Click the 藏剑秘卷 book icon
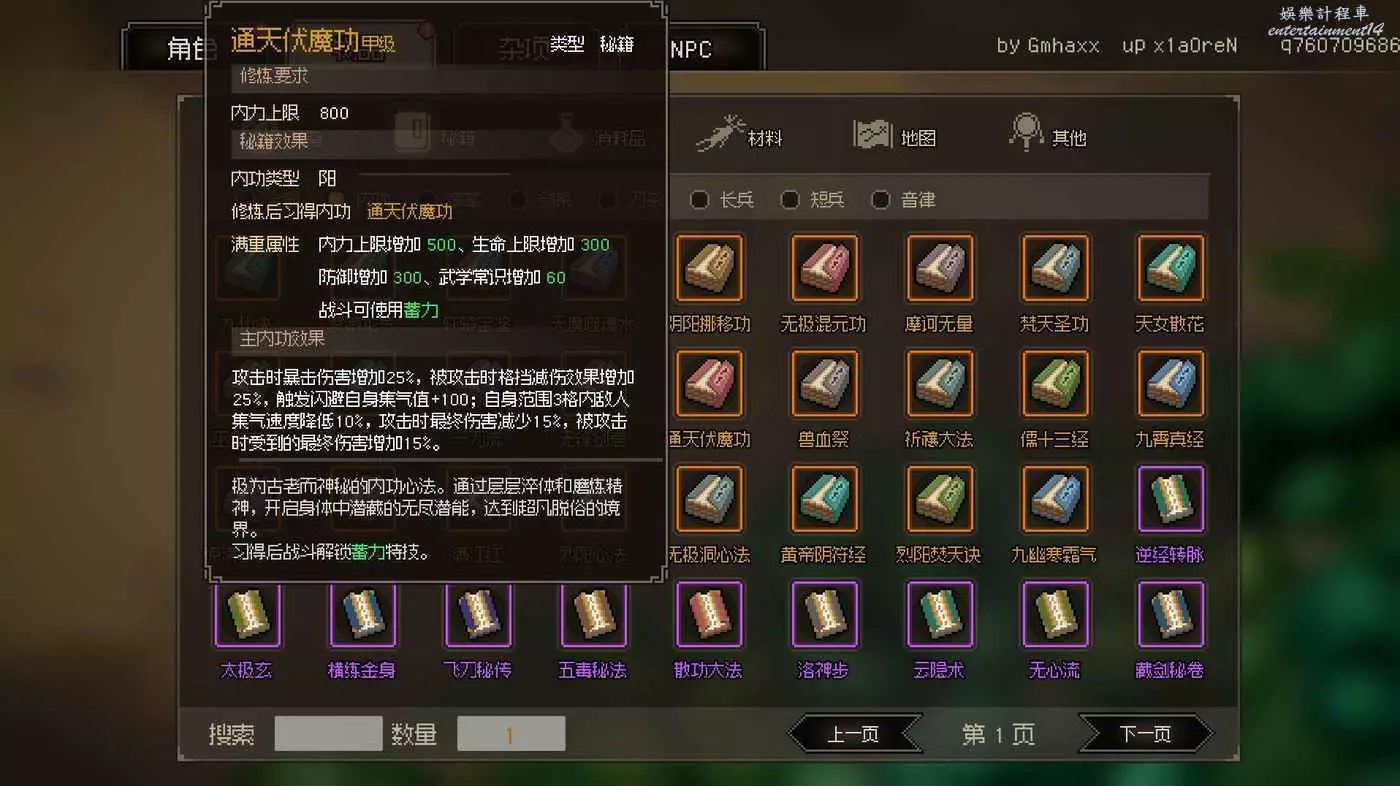This screenshot has width=1400, height=786. click(1171, 614)
